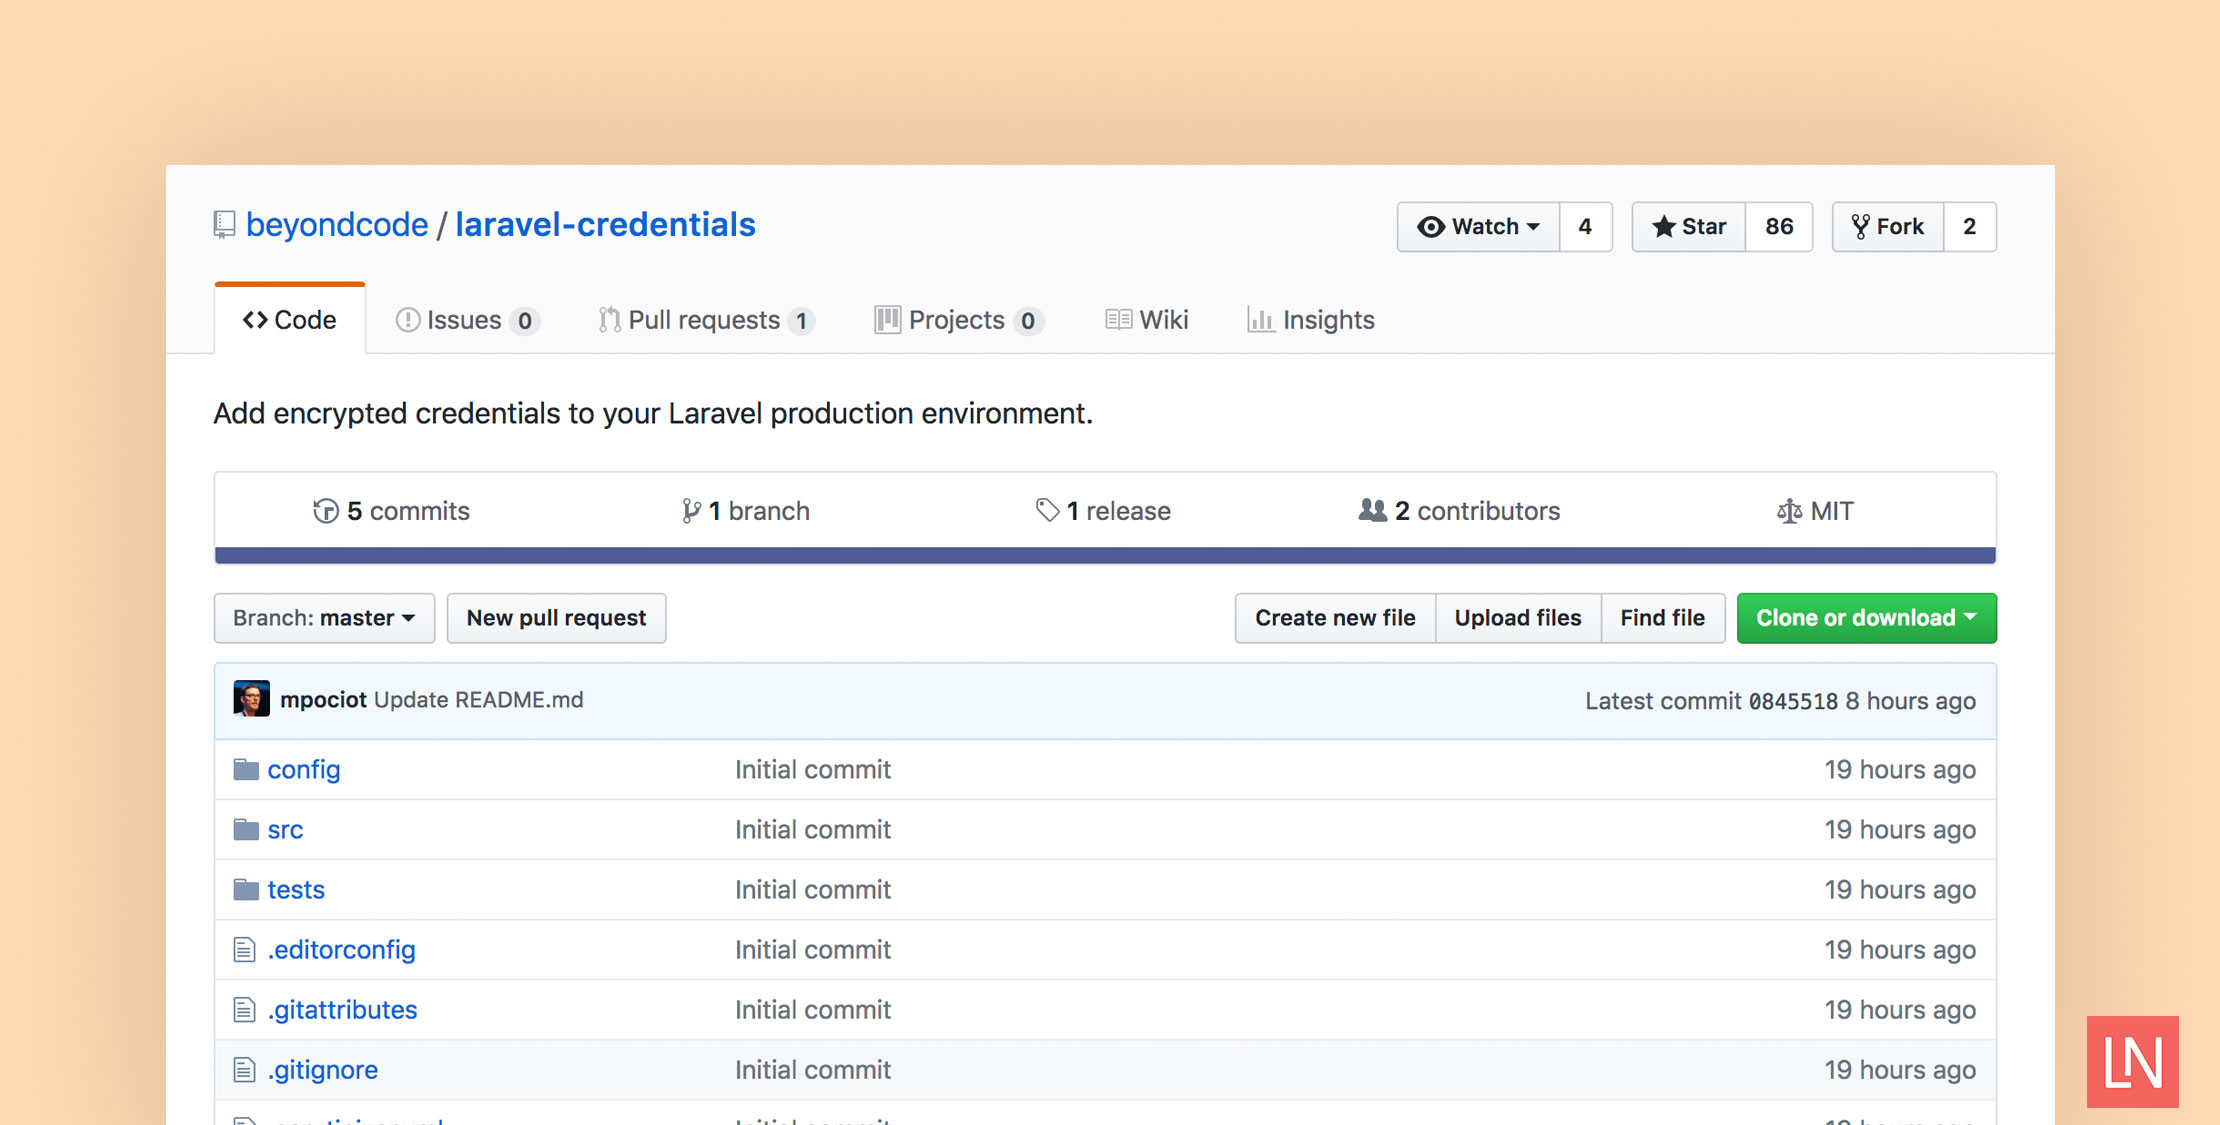Click Upload files button
This screenshot has width=2220, height=1125.
(1518, 618)
